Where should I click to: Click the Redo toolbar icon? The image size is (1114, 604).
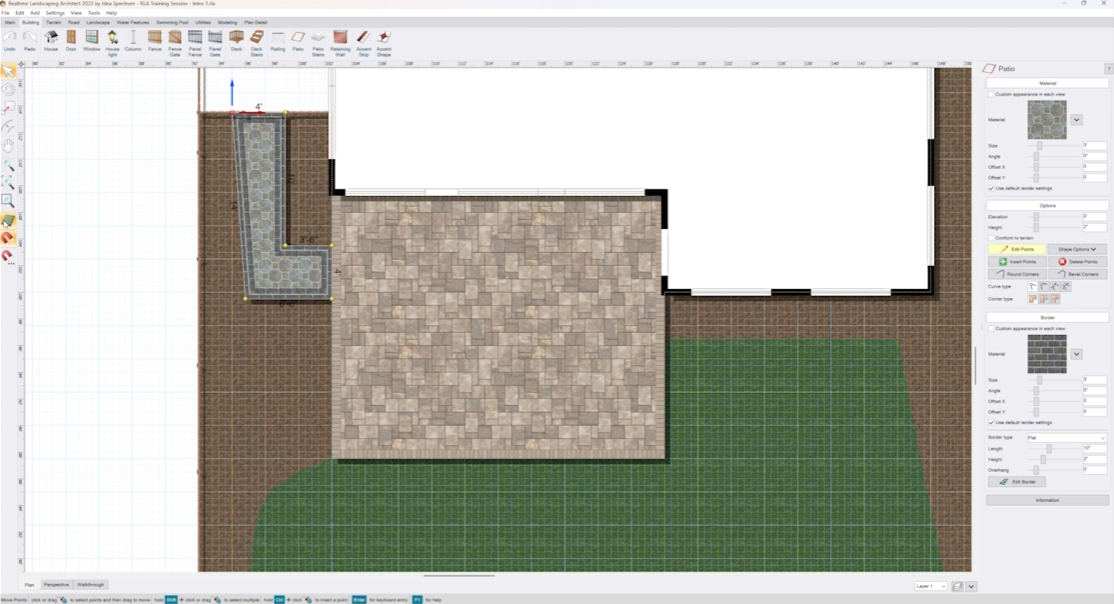(x=30, y=41)
